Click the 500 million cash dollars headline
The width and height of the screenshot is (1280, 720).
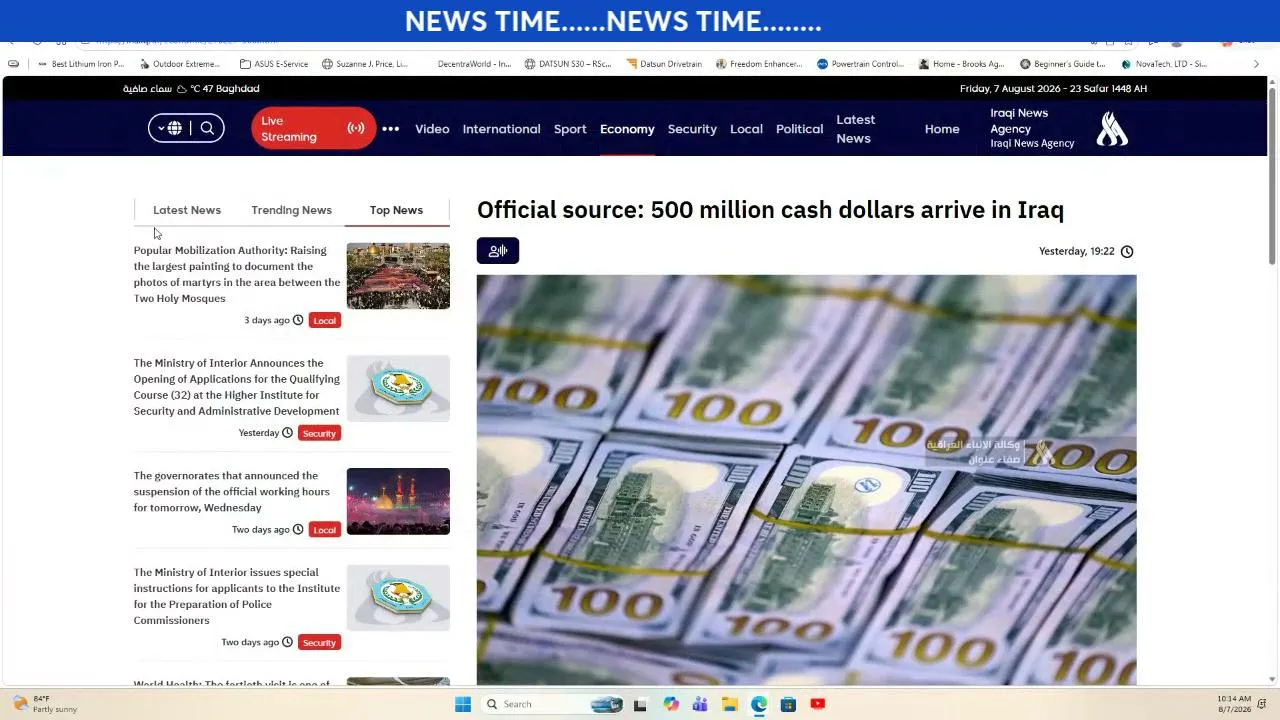point(770,210)
